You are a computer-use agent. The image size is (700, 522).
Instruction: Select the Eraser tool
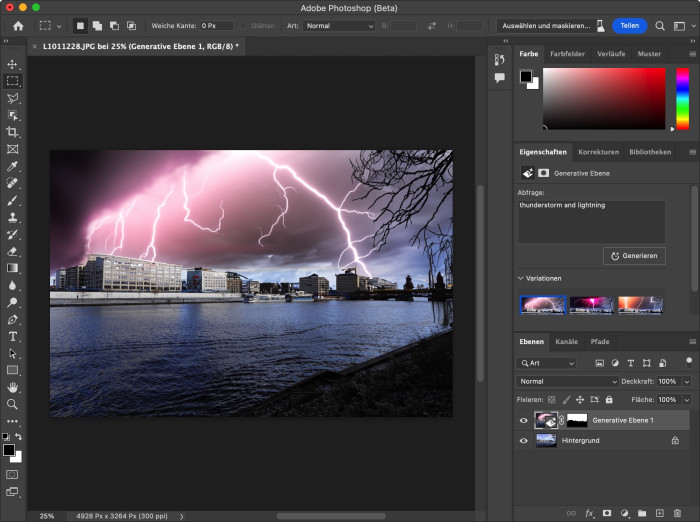pyautogui.click(x=12, y=251)
